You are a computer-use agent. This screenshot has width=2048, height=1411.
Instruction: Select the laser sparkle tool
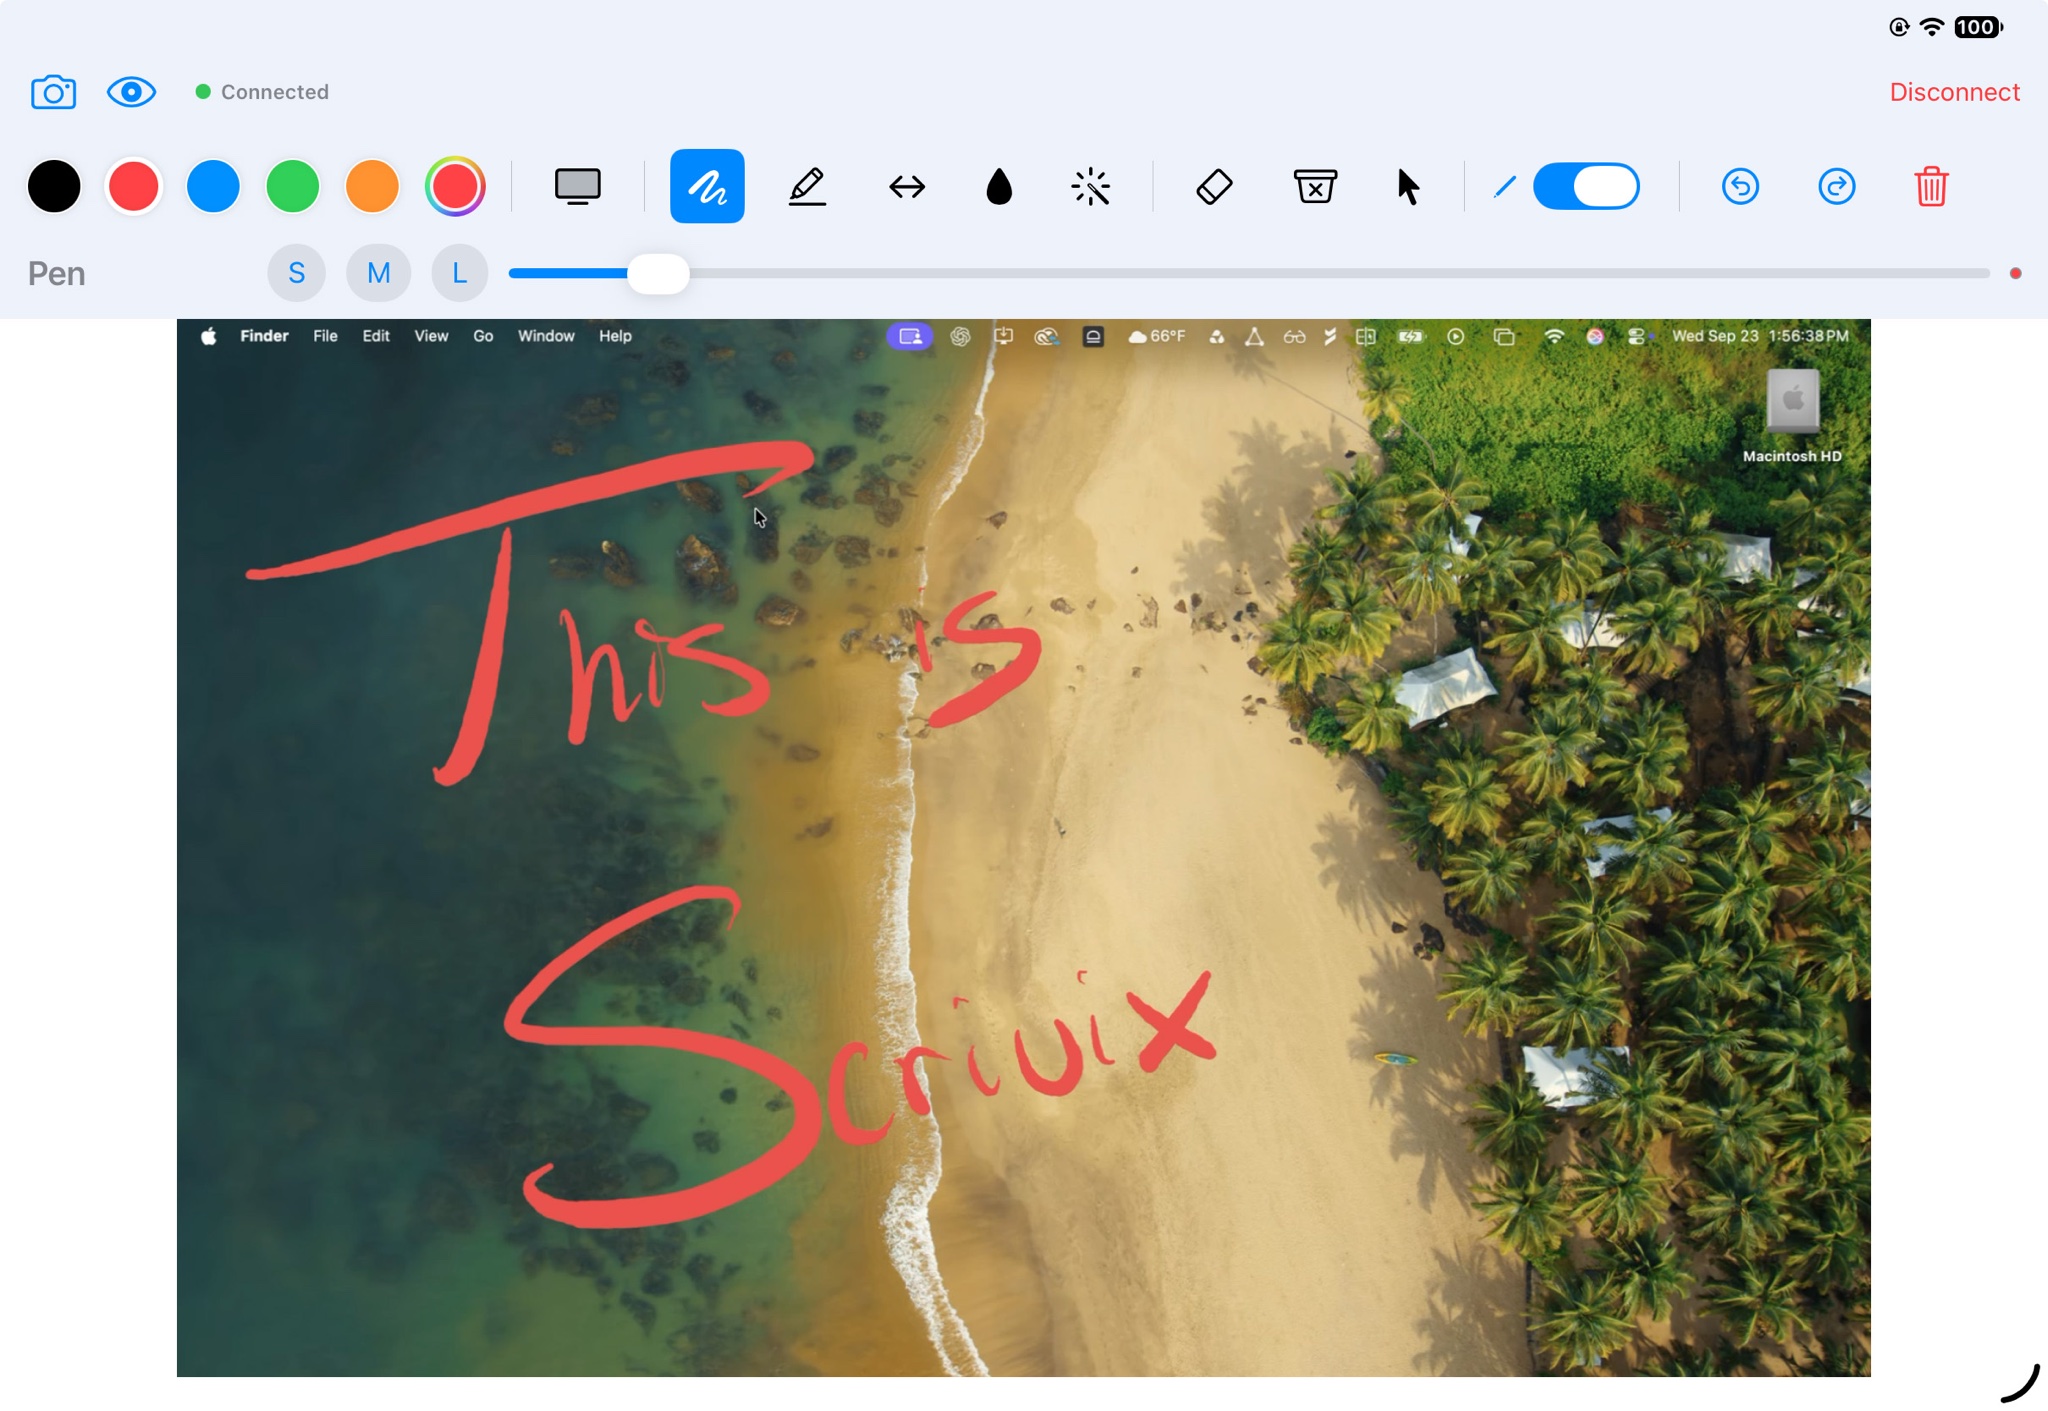click(1091, 186)
